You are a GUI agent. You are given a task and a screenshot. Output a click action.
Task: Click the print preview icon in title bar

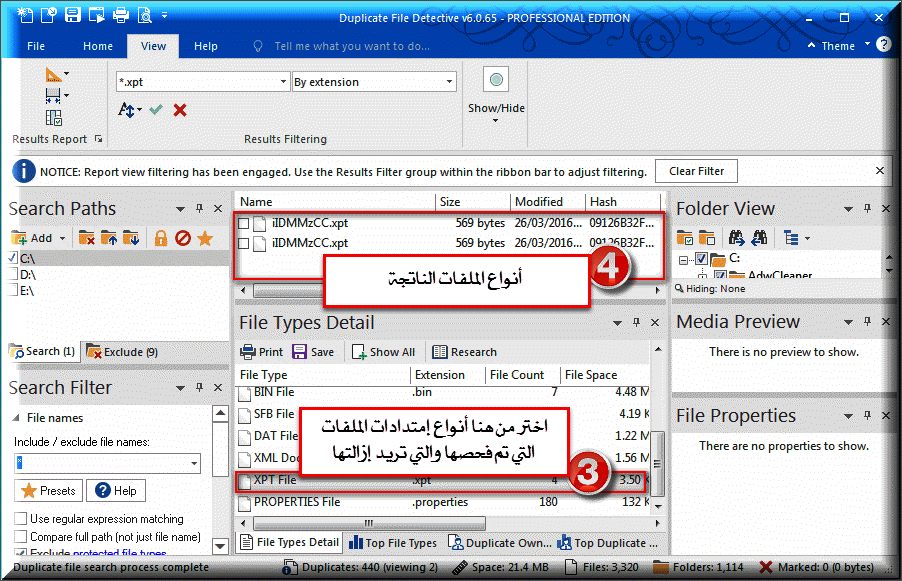point(144,15)
